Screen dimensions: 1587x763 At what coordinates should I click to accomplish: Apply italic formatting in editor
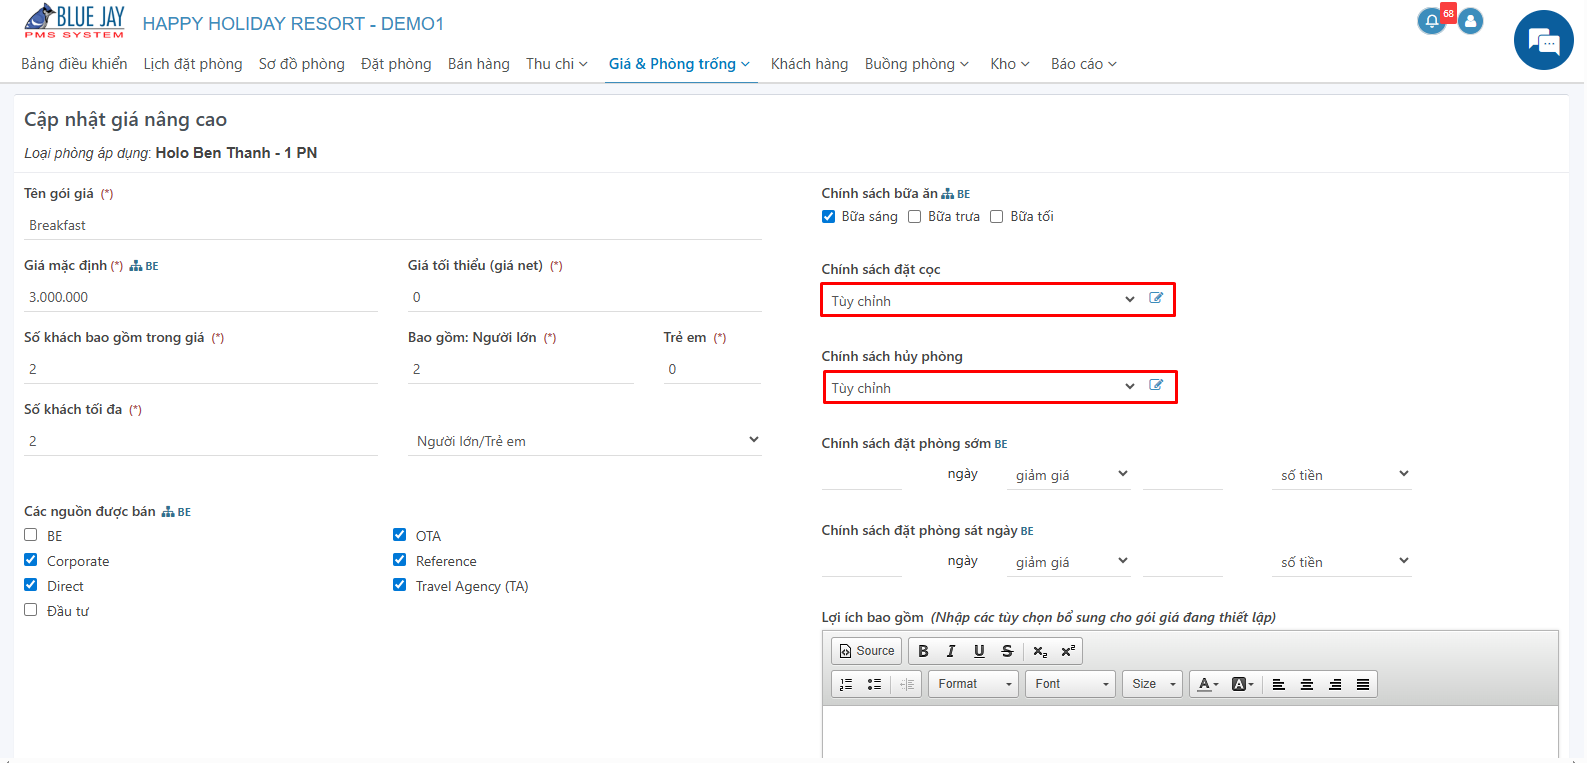[x=951, y=651]
